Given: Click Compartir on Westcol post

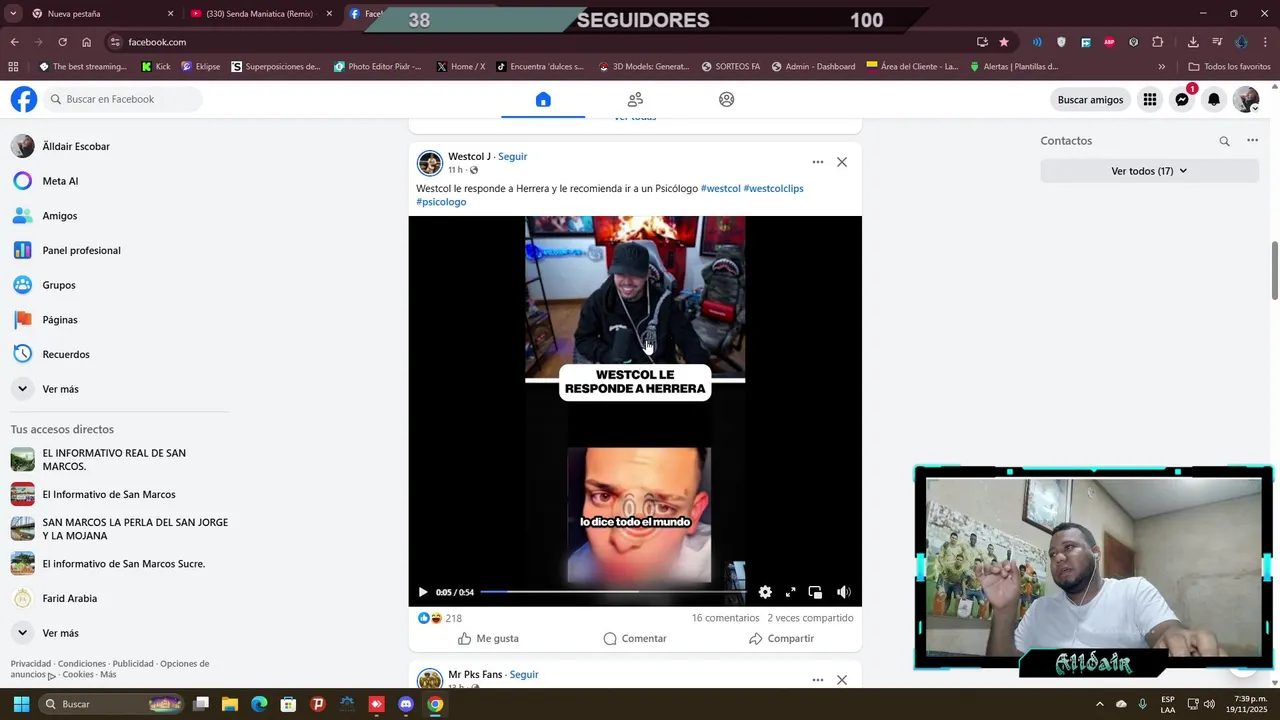Looking at the screenshot, I should coord(781,638).
